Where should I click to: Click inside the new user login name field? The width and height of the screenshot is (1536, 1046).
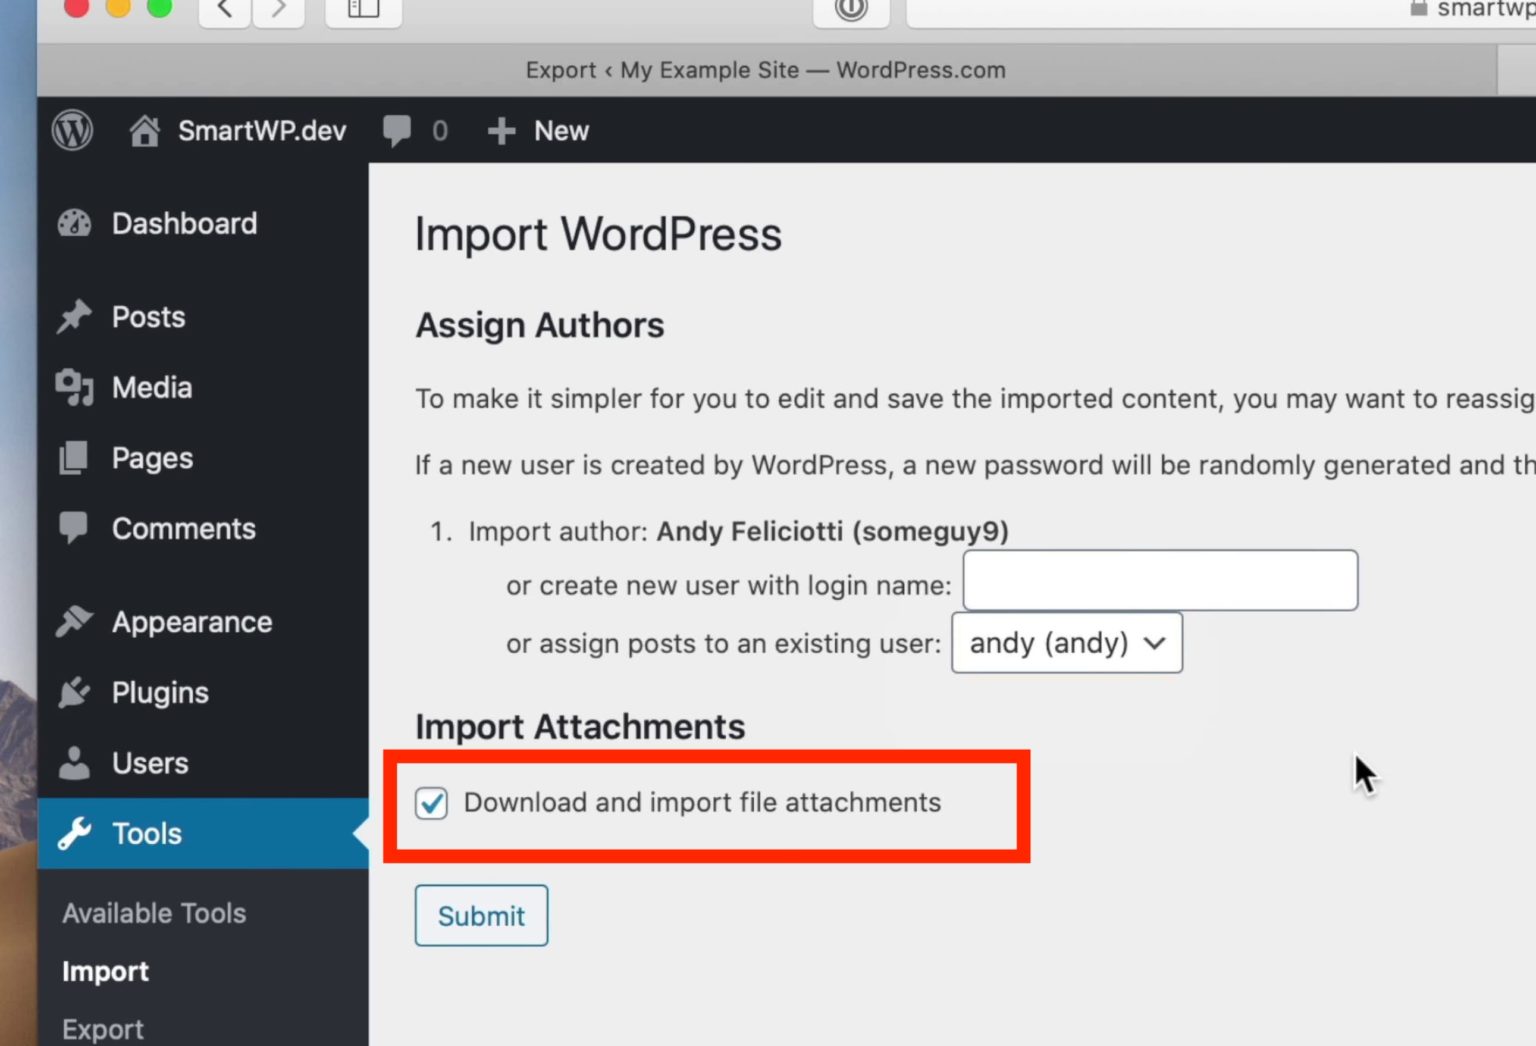1159,580
